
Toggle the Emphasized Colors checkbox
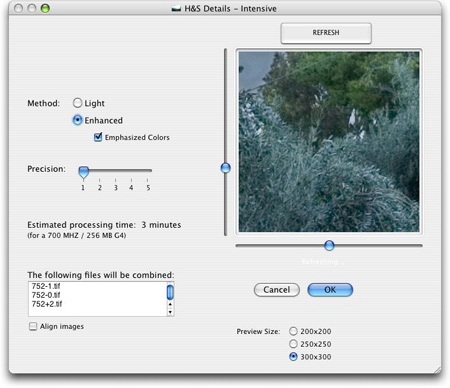(98, 137)
